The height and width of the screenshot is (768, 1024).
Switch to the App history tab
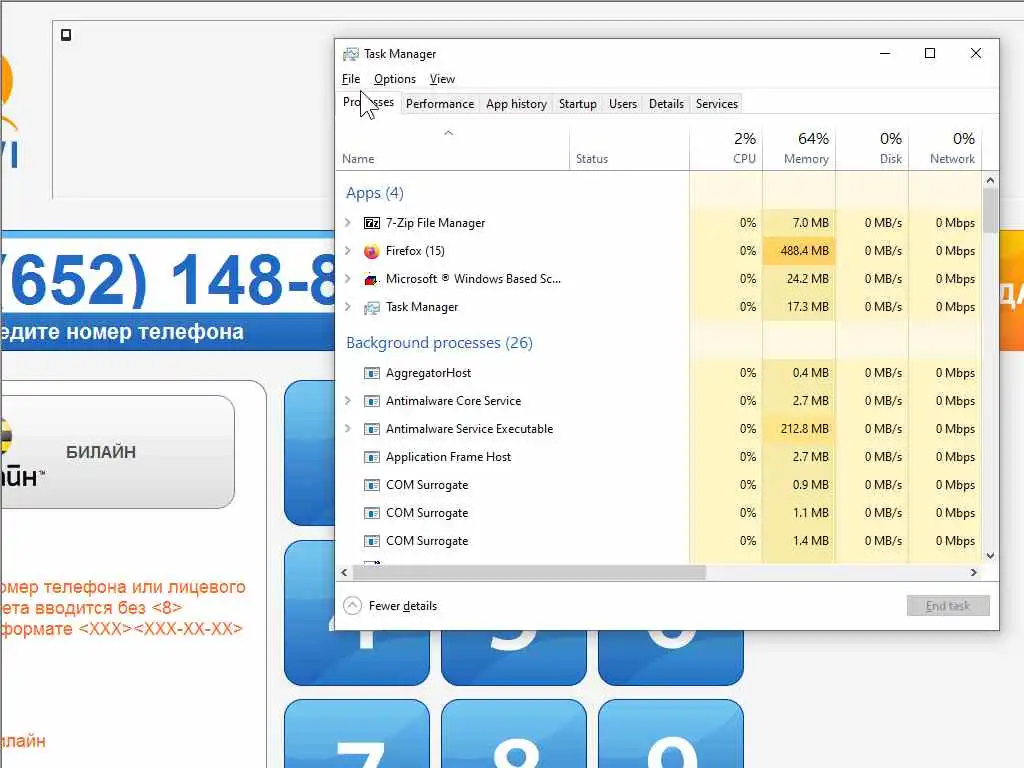coord(516,104)
